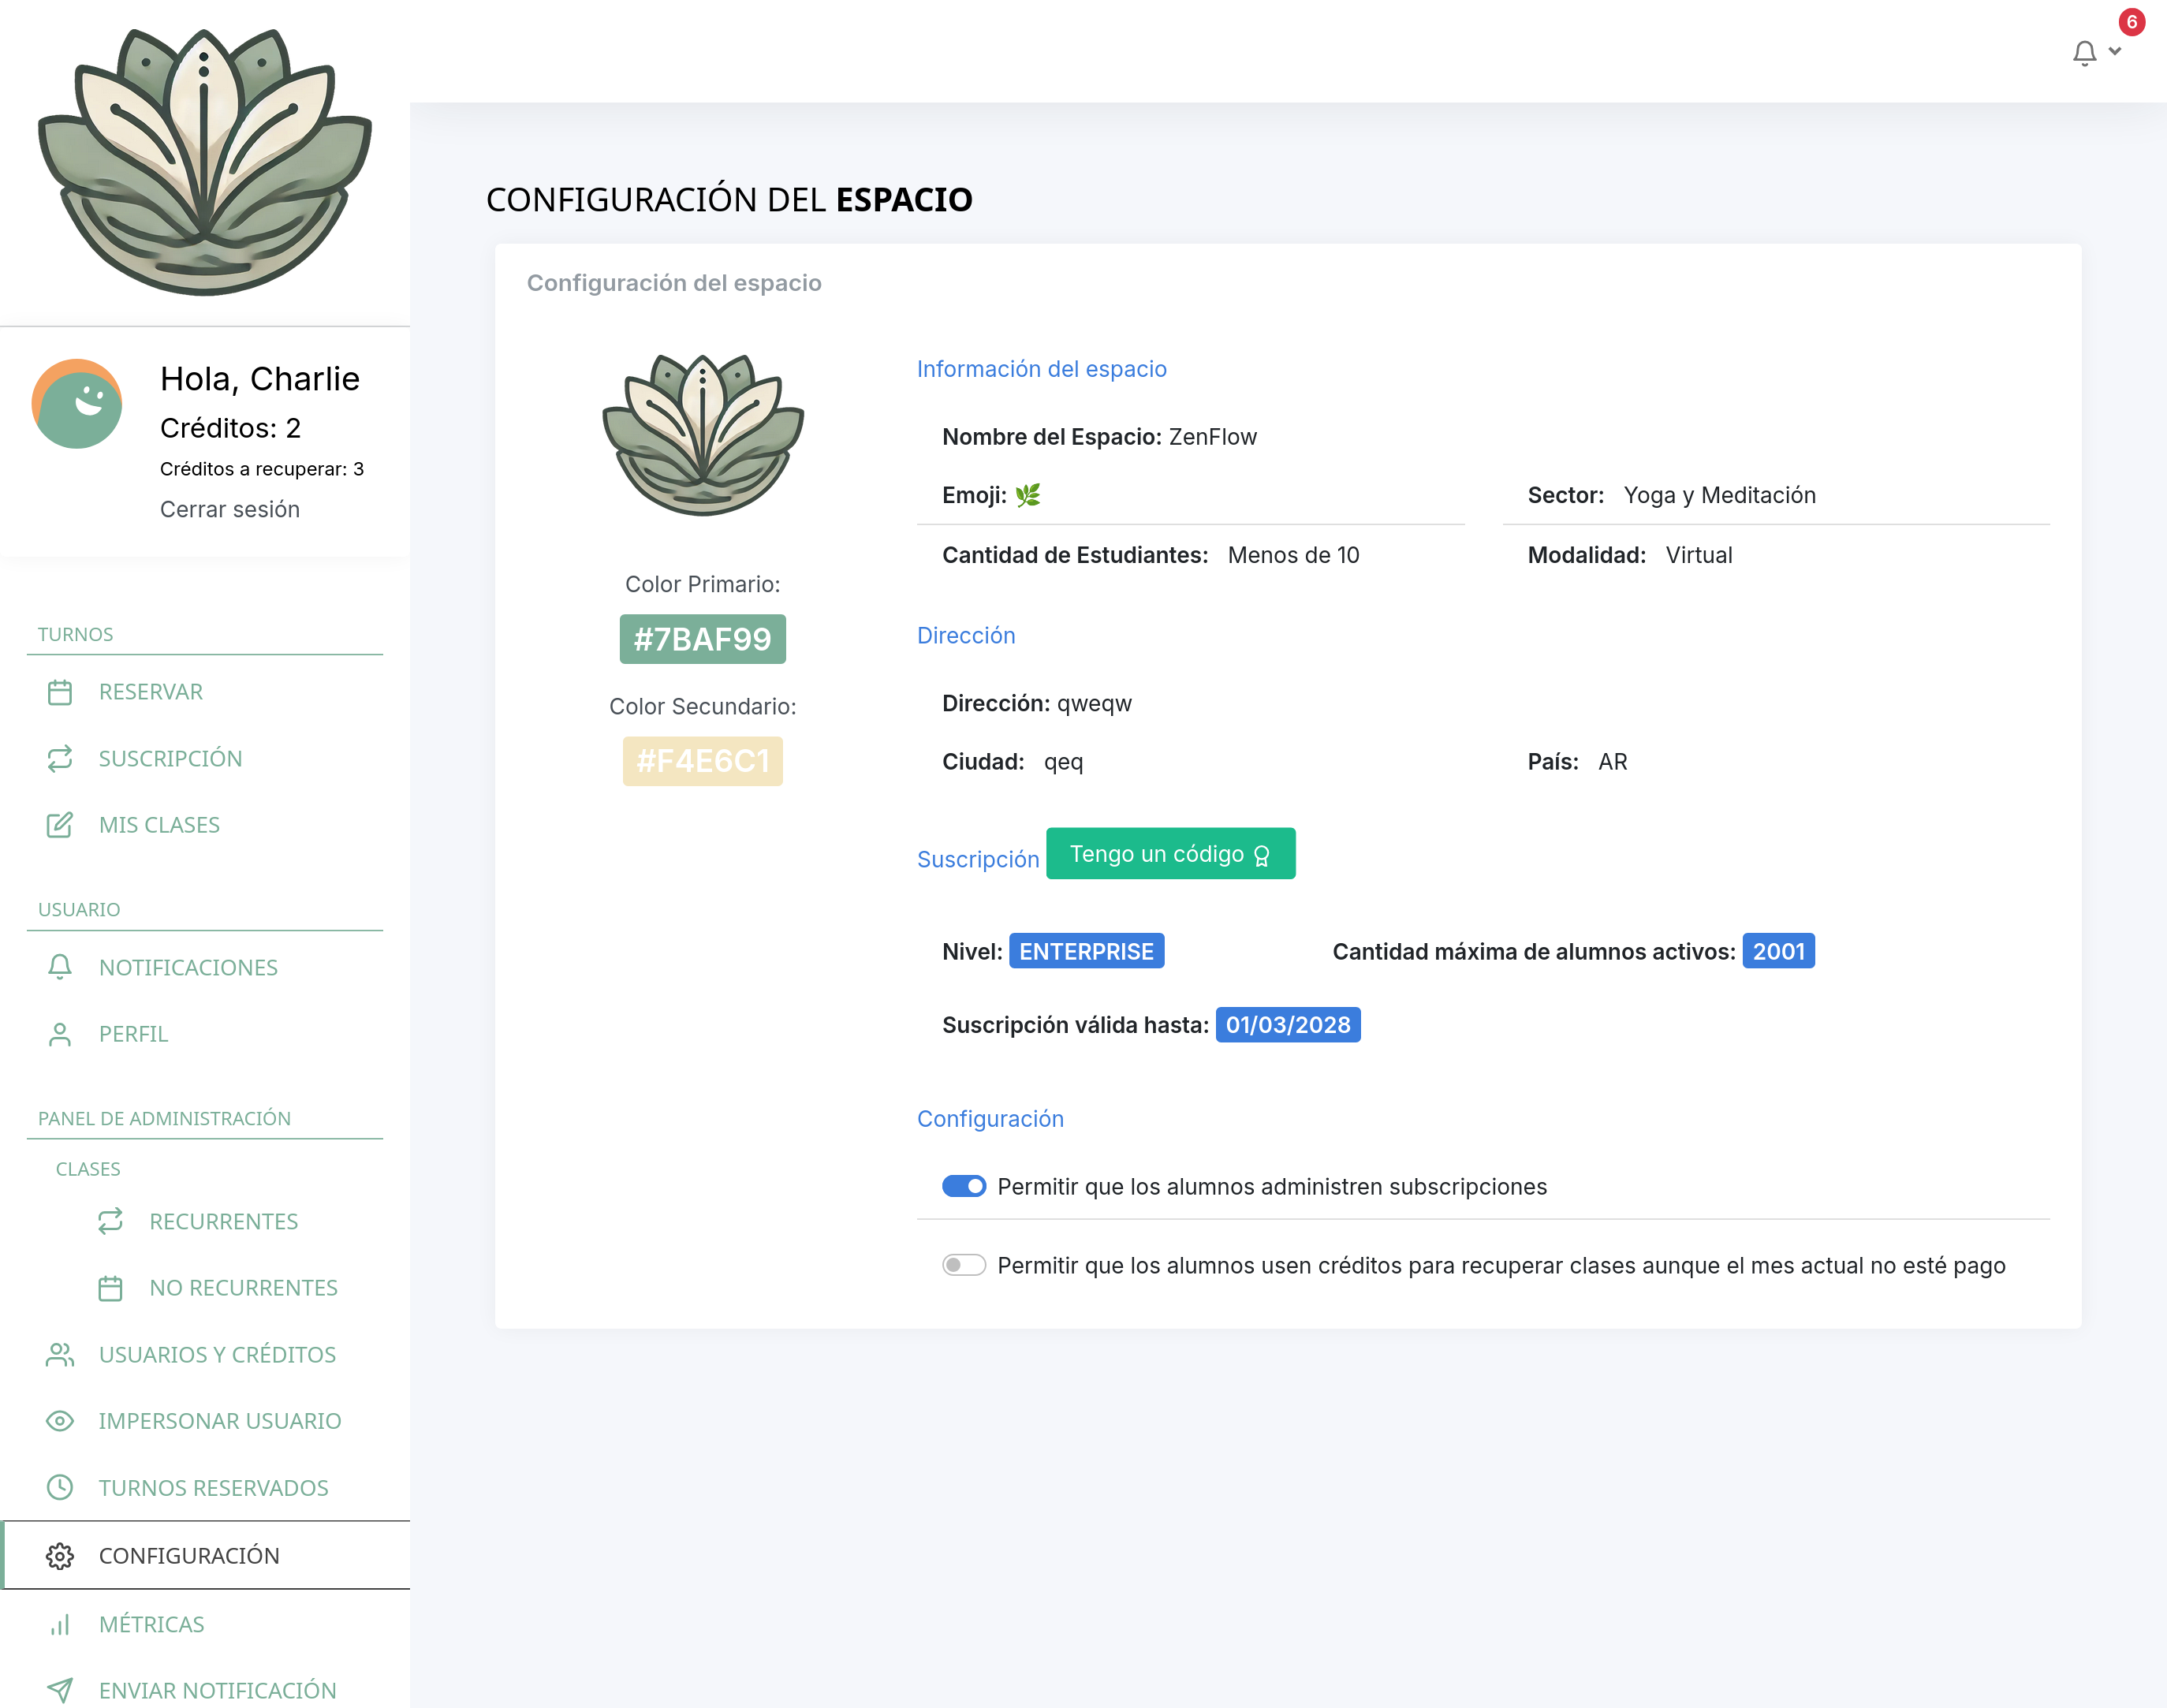Click the Reservar calendar icon
This screenshot has height=1708, width=2167.
pos(60,692)
